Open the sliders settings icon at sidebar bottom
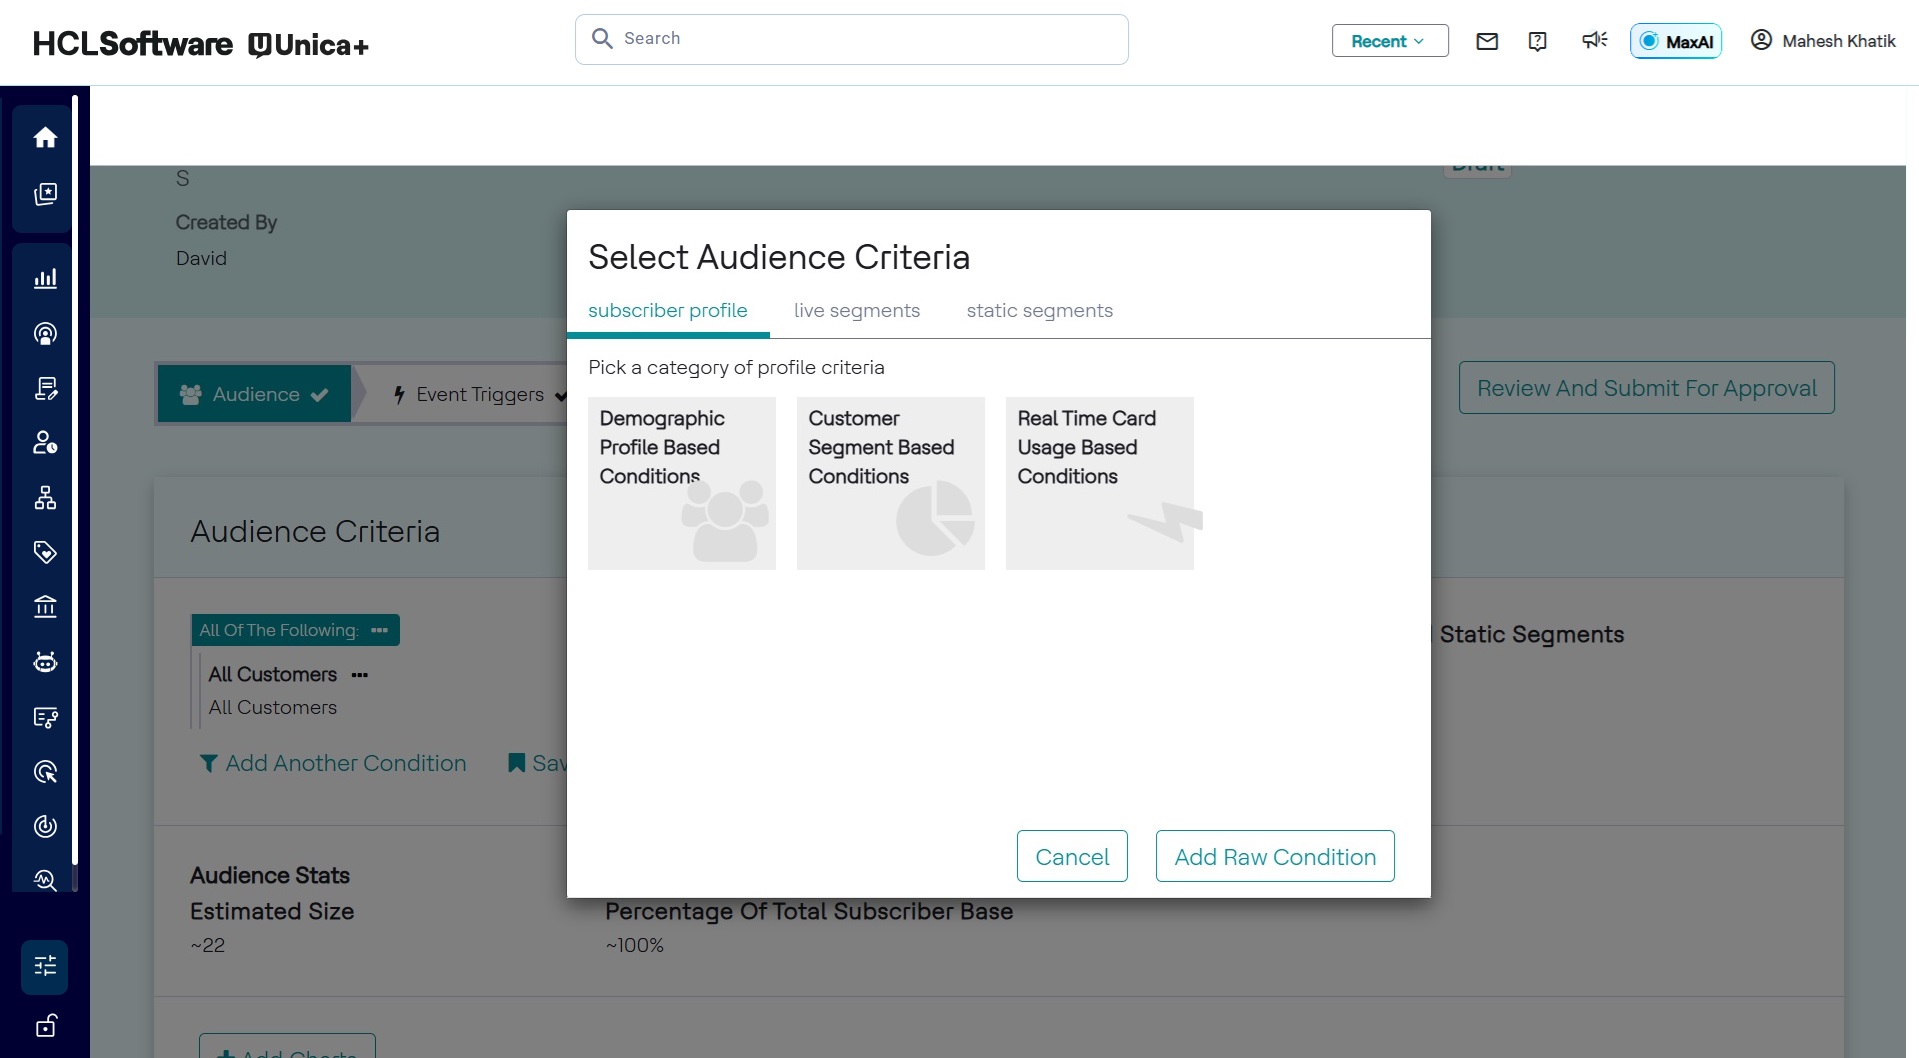This screenshot has width=1919, height=1058. coord(45,966)
